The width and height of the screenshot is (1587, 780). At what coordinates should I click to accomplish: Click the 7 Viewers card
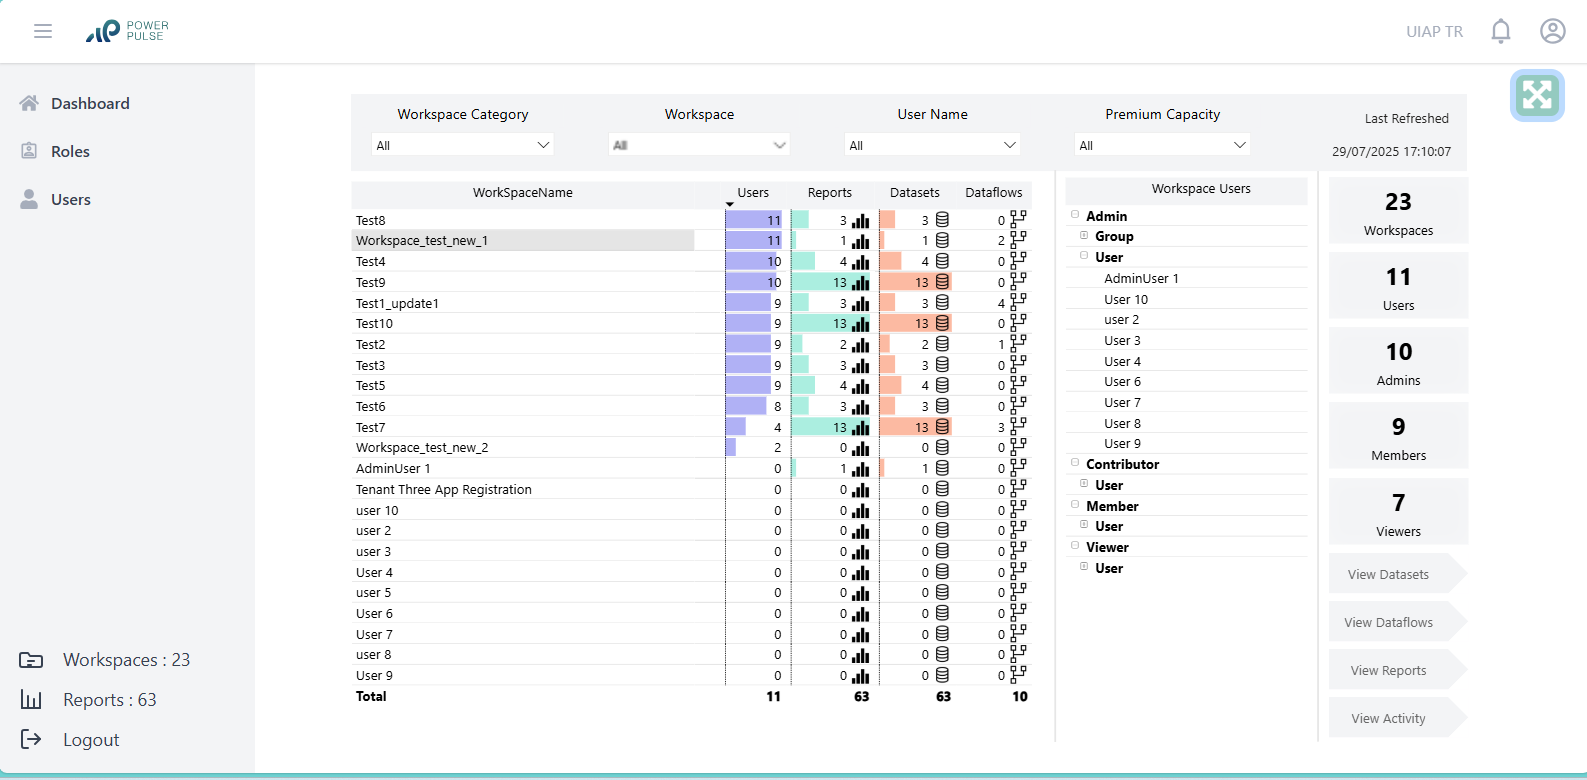1398,511
